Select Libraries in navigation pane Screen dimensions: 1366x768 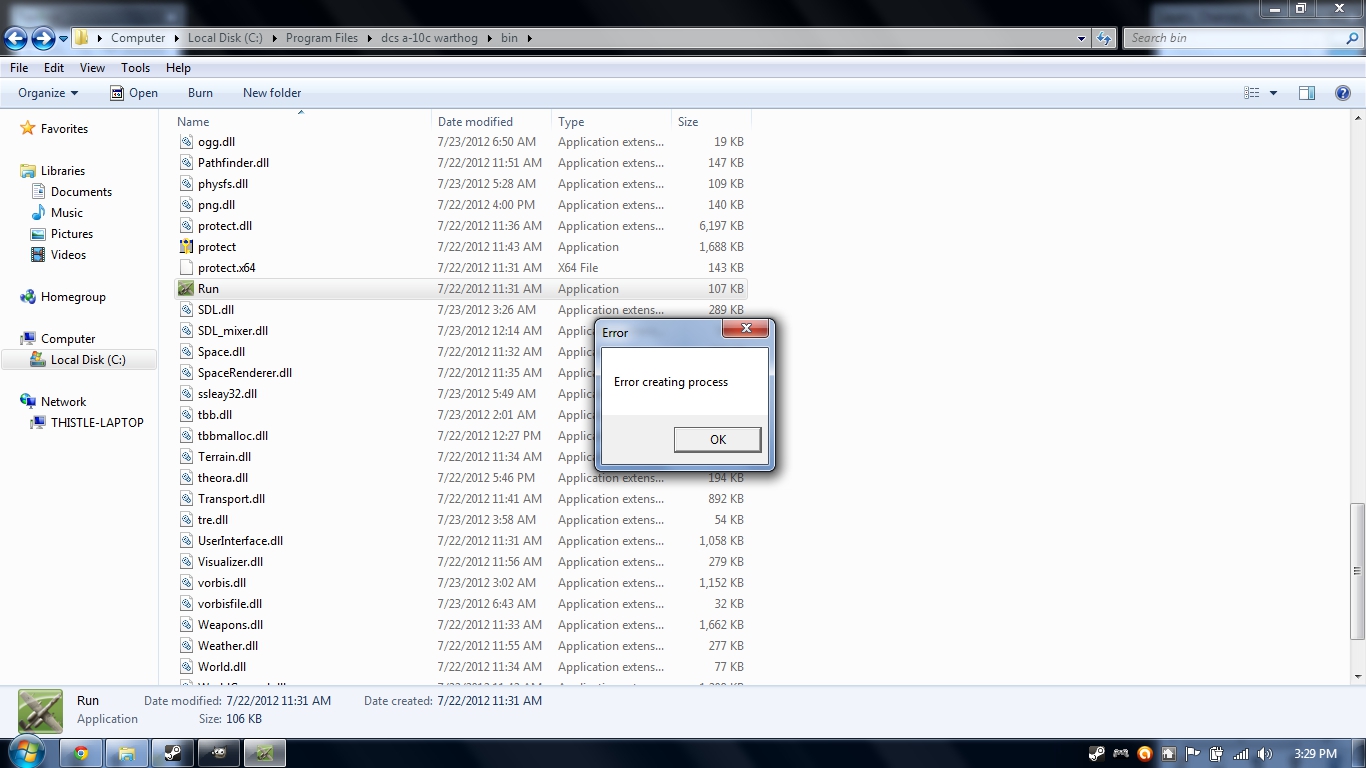coord(63,171)
